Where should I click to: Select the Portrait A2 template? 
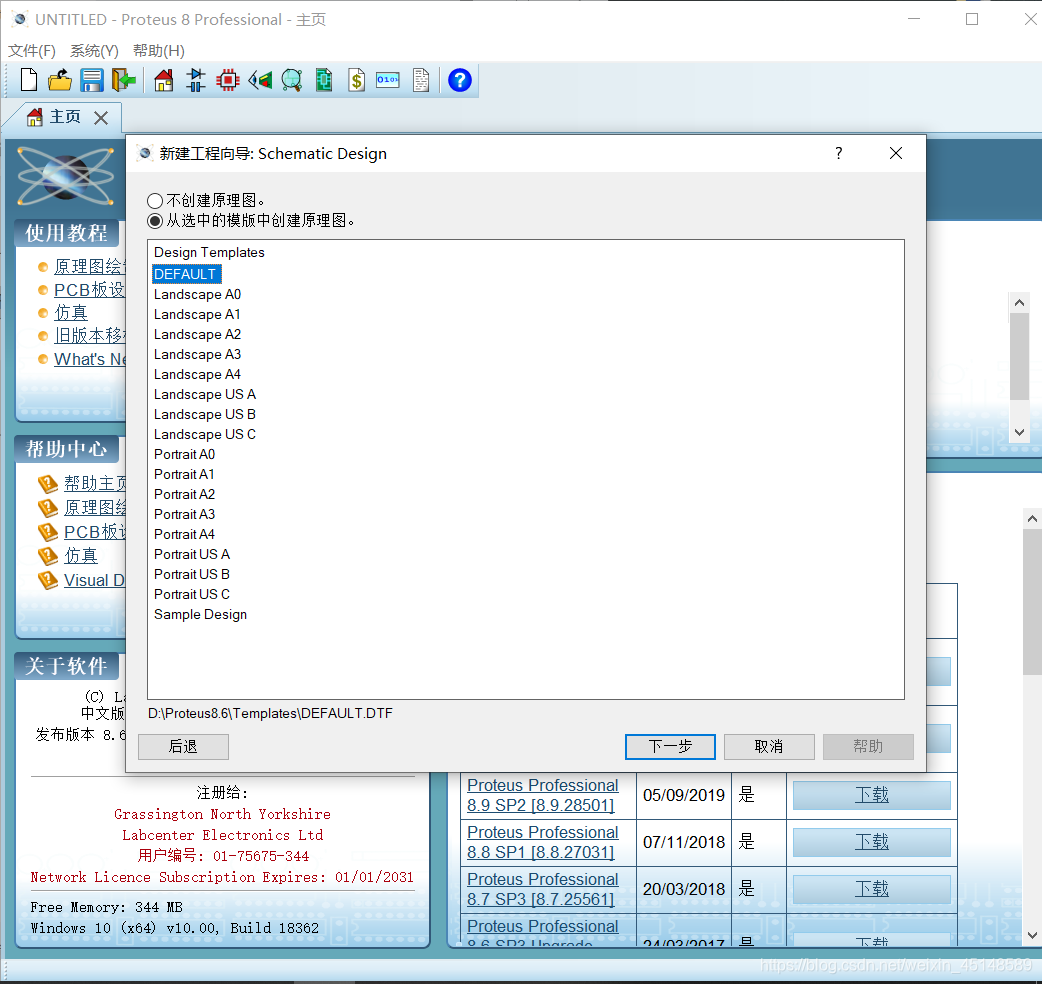pos(185,494)
